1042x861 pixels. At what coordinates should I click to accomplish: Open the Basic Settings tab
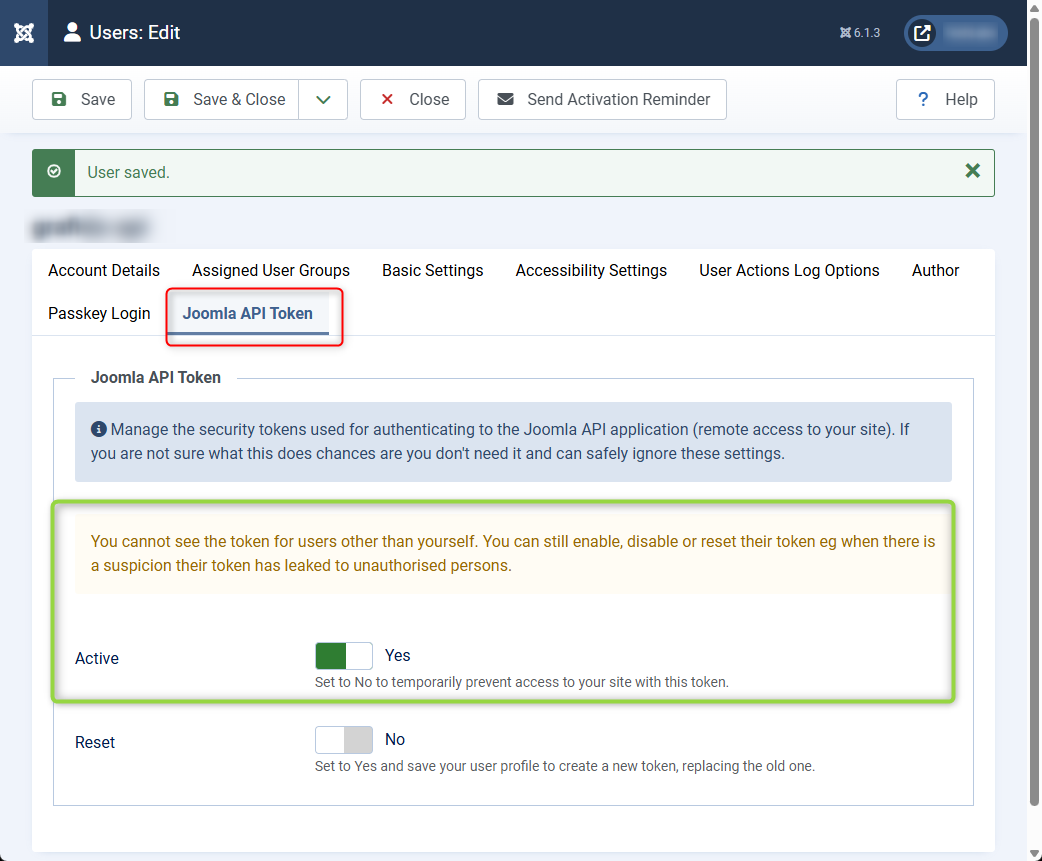[433, 270]
